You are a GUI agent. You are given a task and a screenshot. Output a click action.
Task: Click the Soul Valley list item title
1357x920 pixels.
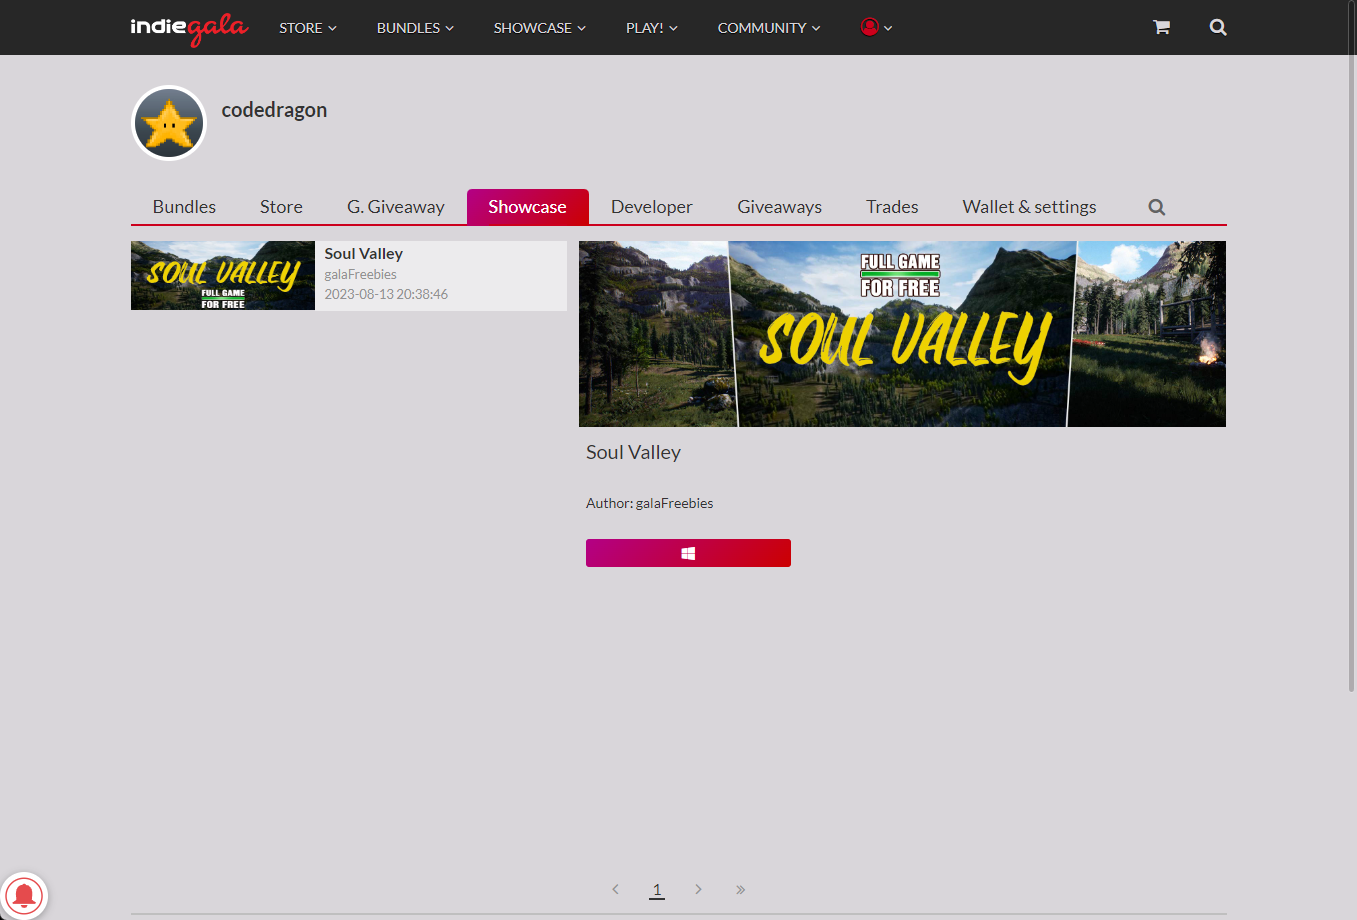click(x=364, y=254)
